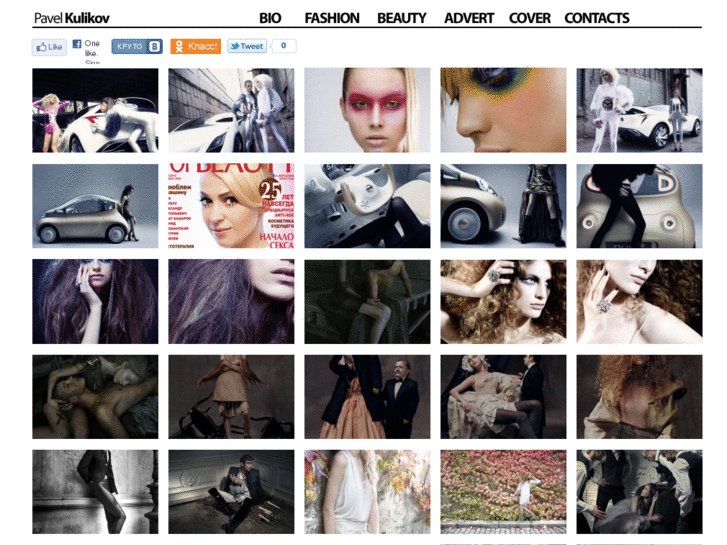Open thumbnail of car interior steering wheel
This screenshot has width=727, height=545.
point(367,206)
